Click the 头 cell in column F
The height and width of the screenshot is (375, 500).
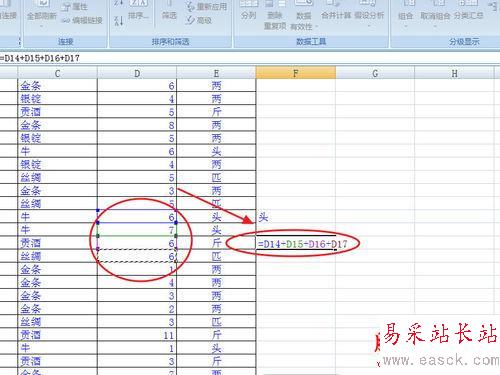[296, 217]
